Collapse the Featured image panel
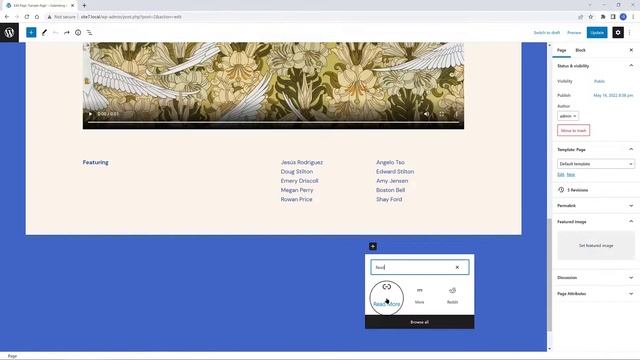 596,222
